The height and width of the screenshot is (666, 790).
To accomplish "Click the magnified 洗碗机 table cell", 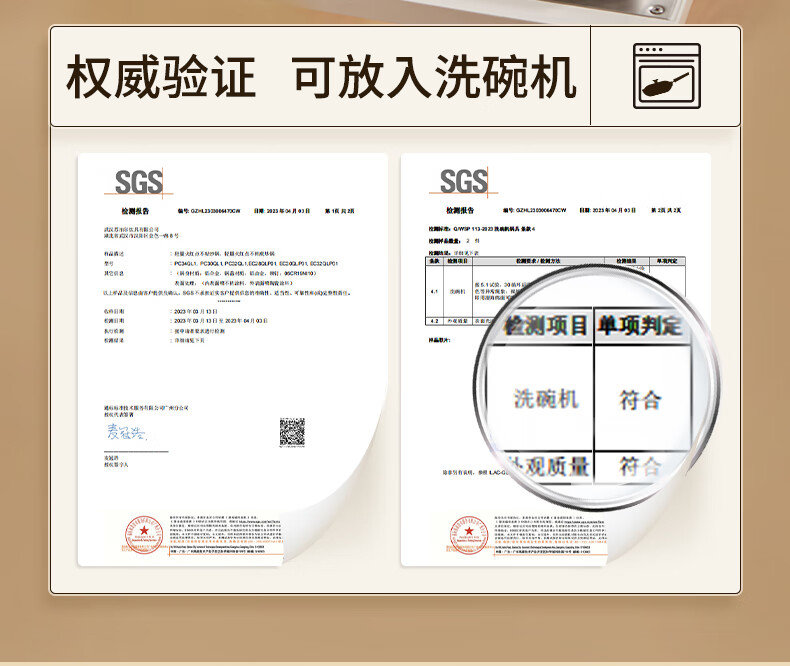I will tap(546, 398).
